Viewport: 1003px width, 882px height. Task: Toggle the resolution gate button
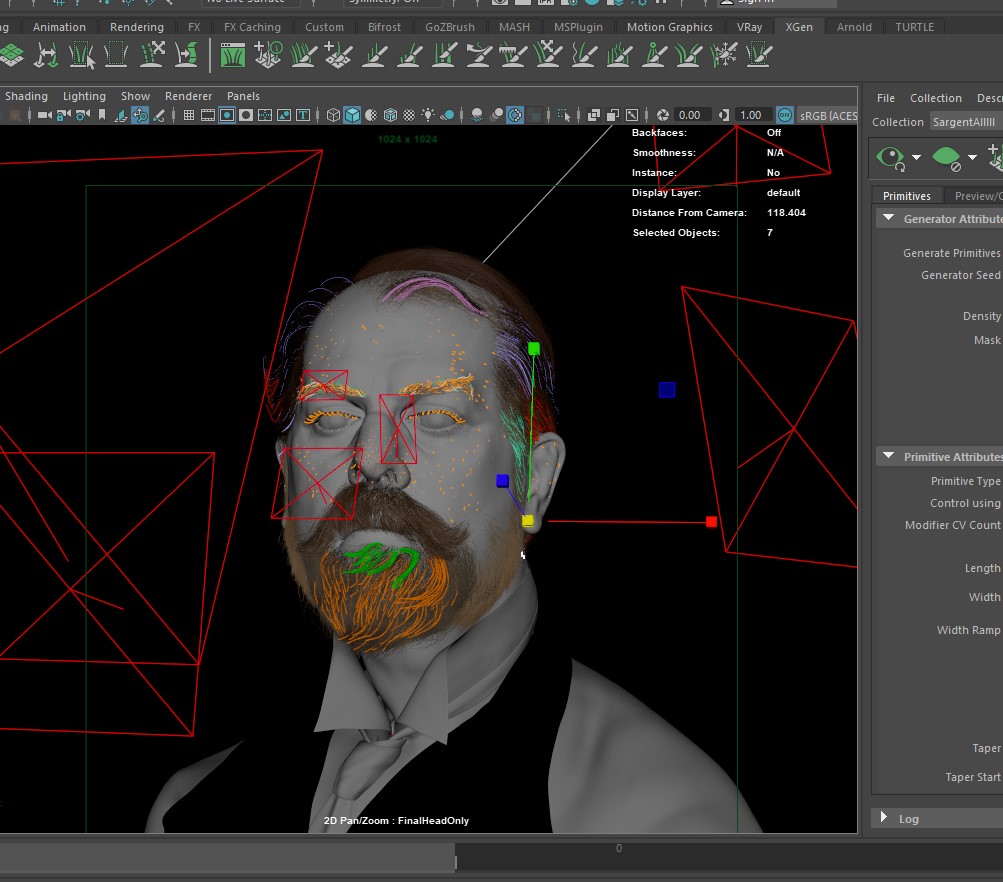click(x=227, y=115)
